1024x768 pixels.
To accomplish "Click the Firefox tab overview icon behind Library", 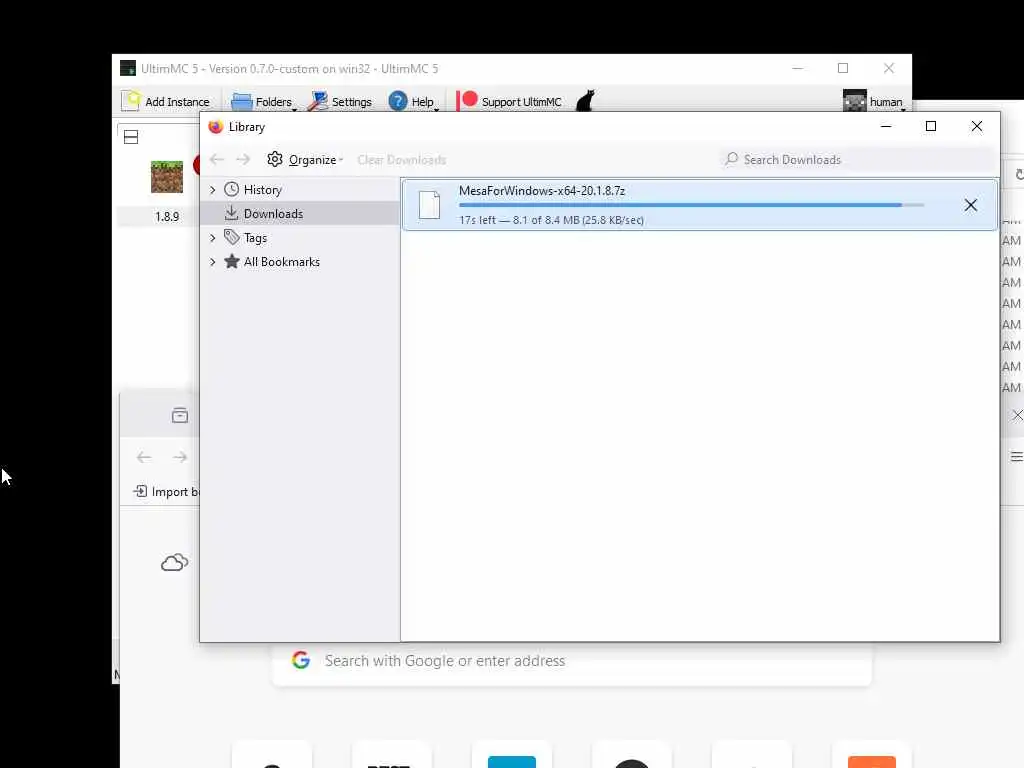I will 180,415.
